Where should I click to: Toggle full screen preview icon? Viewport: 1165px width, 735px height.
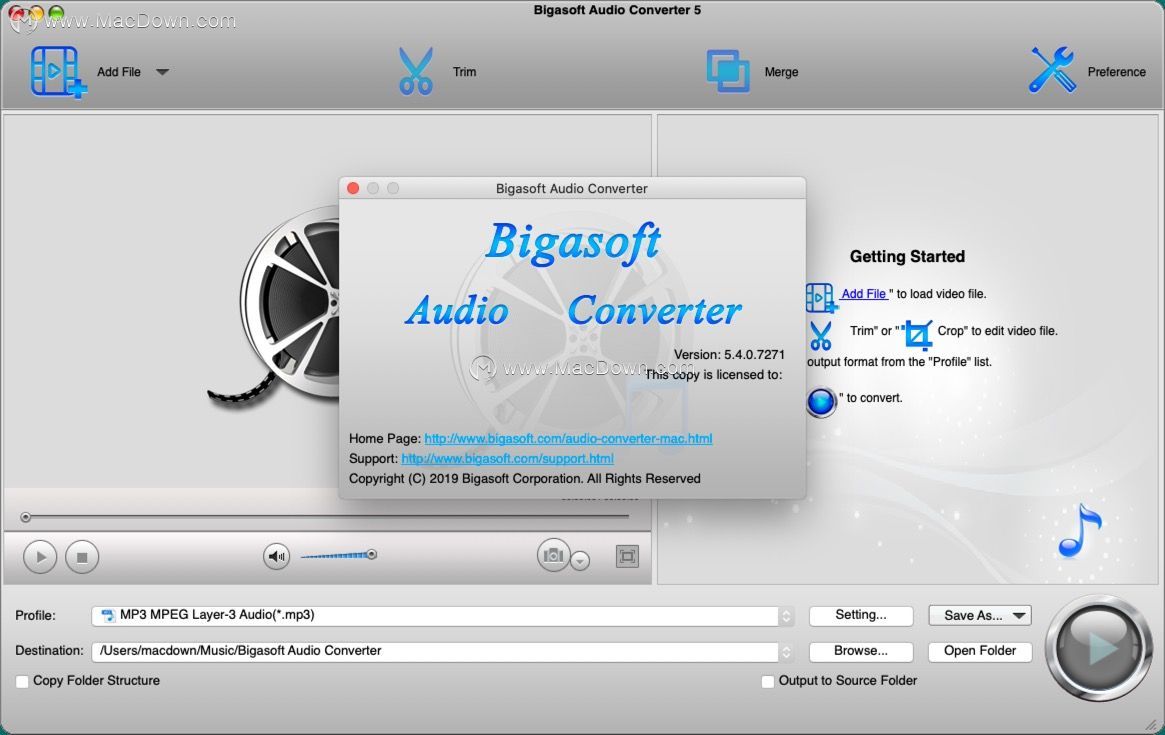(x=627, y=556)
